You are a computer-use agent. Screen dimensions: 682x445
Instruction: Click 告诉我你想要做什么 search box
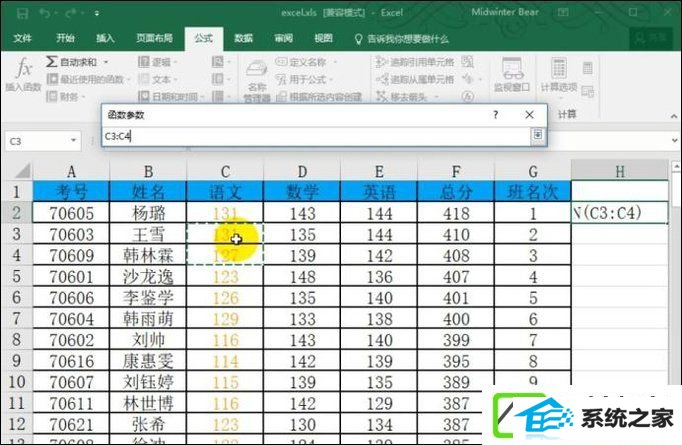(x=402, y=39)
